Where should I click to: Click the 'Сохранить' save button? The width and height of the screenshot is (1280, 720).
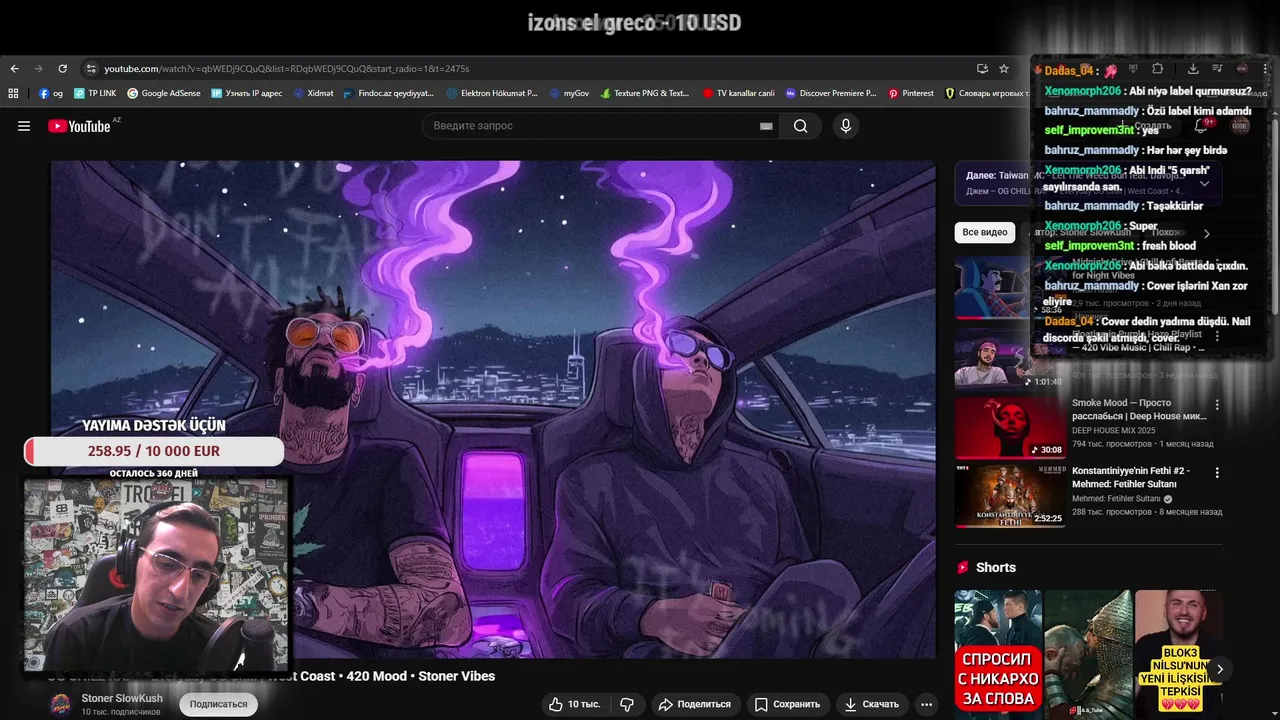(x=787, y=704)
